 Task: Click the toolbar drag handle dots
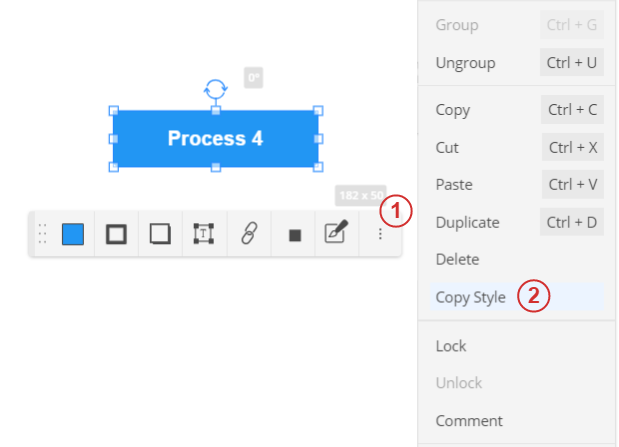(x=42, y=234)
